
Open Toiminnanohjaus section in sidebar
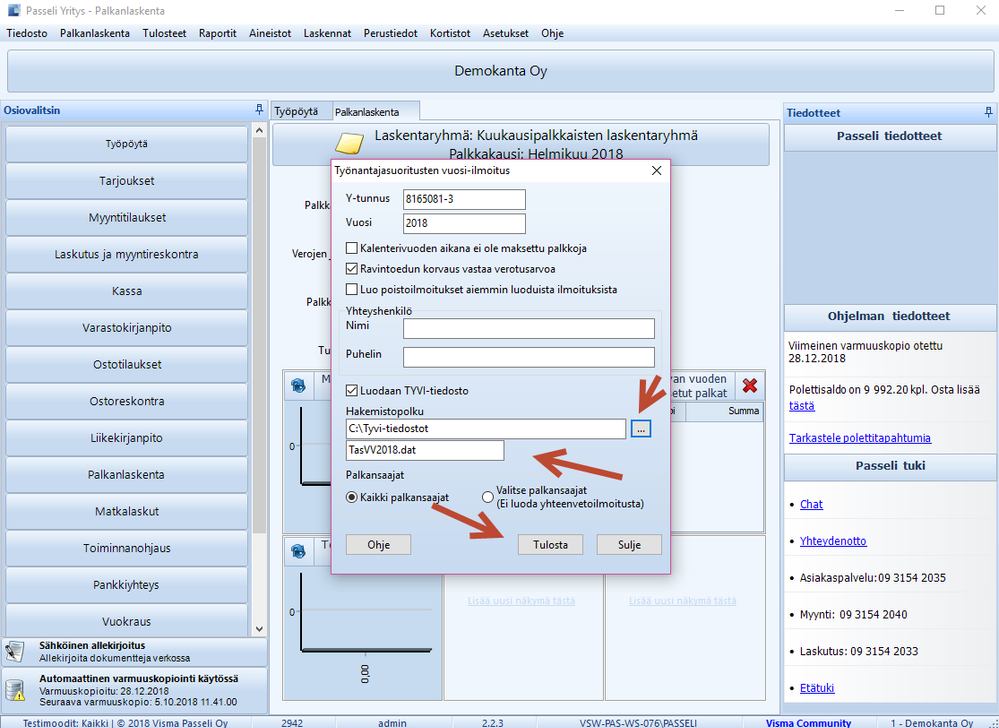(127, 548)
